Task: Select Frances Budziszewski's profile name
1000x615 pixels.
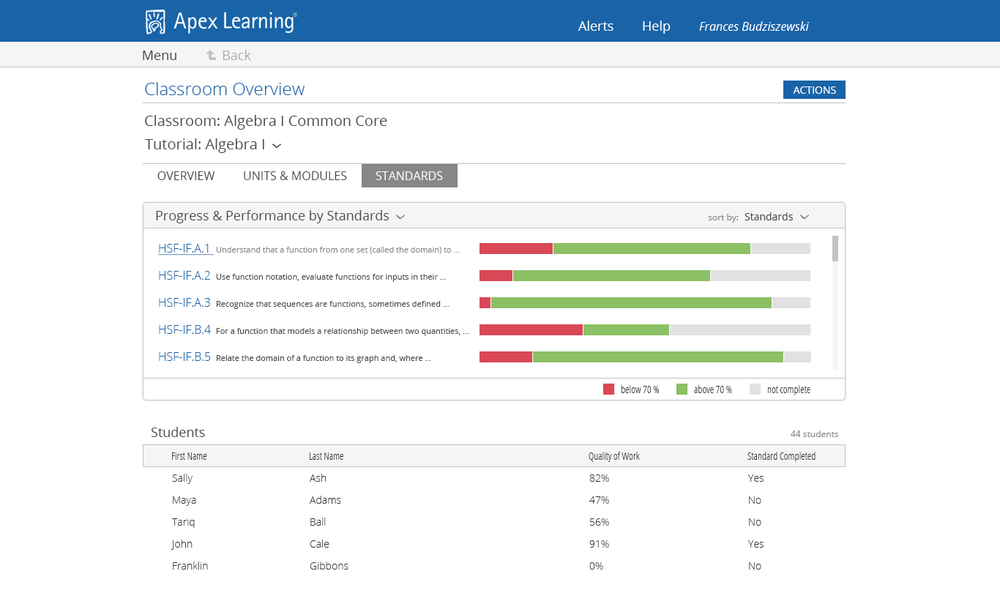Action: click(x=753, y=26)
